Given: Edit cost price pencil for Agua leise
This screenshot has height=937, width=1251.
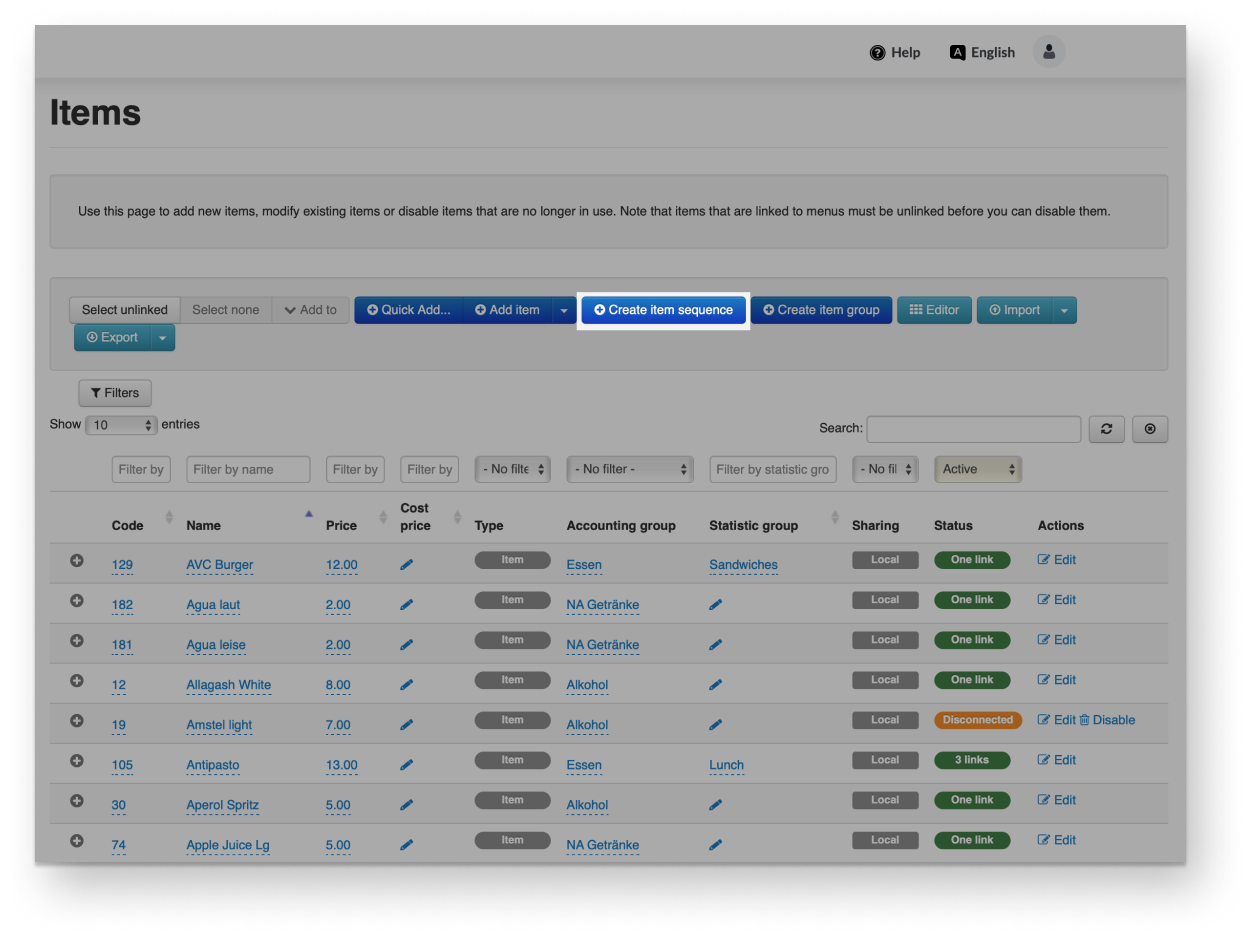Looking at the screenshot, I should (406, 645).
